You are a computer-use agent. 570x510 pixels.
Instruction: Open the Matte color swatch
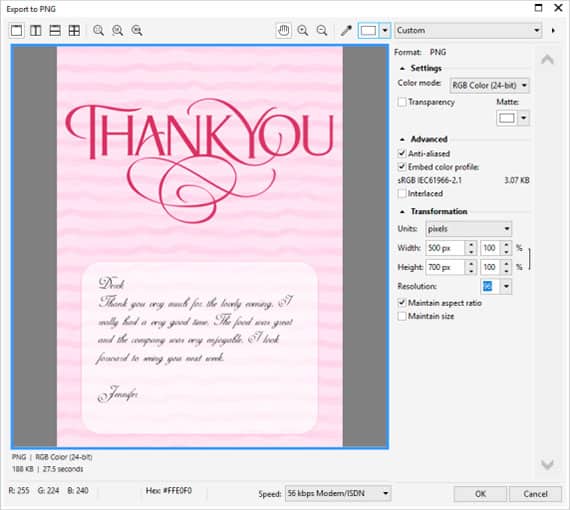pyautogui.click(x=507, y=118)
